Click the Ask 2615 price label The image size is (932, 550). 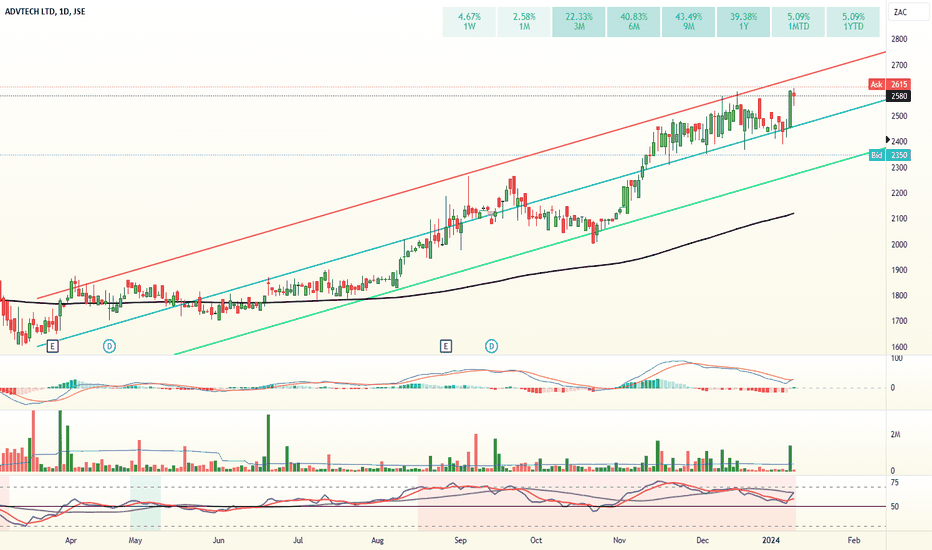(889, 84)
